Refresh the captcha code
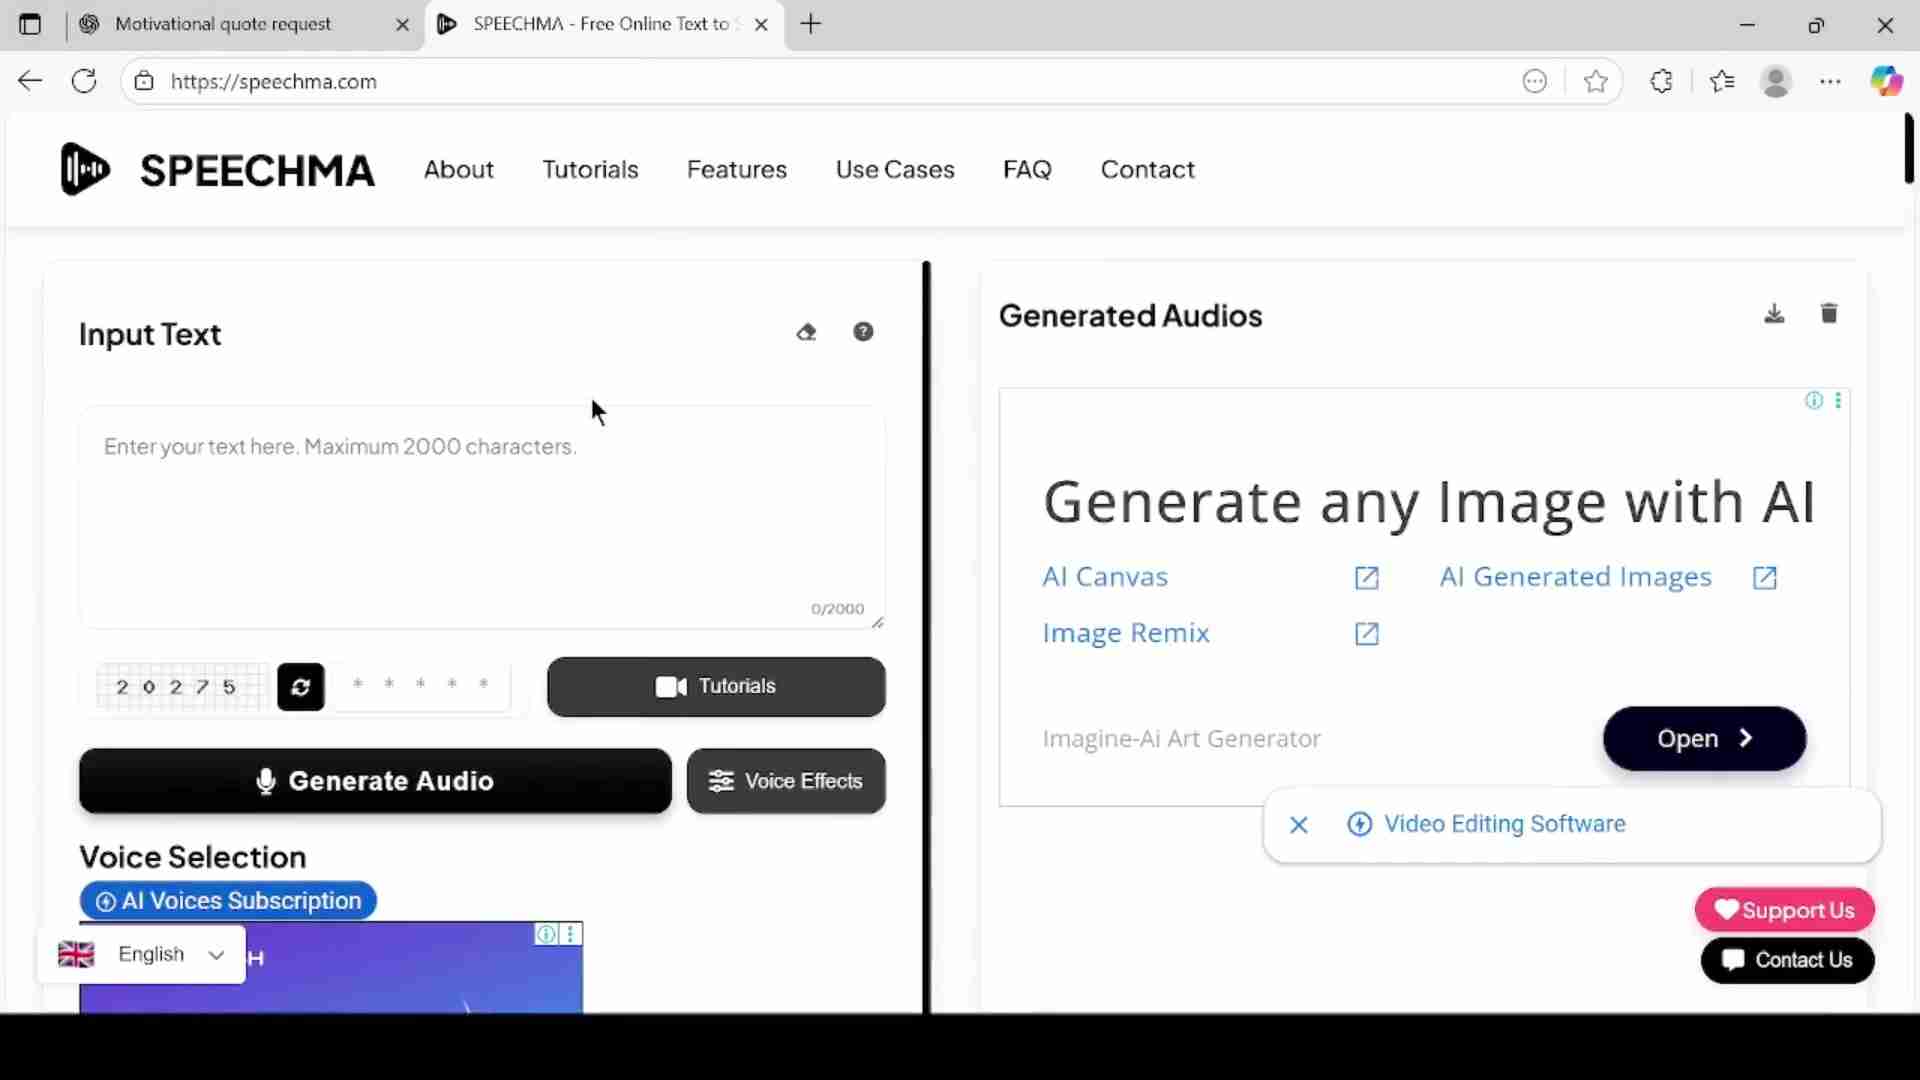 tap(300, 687)
